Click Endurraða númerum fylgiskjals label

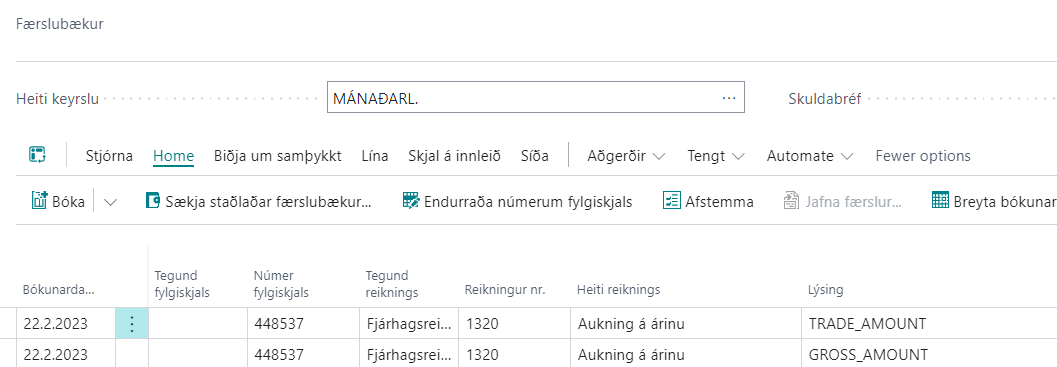click(x=528, y=202)
